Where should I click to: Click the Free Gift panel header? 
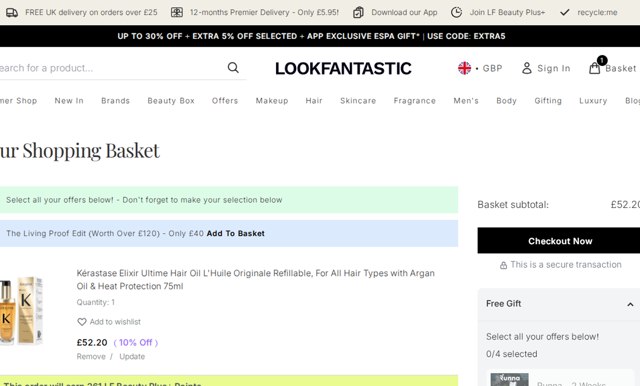[x=559, y=304]
